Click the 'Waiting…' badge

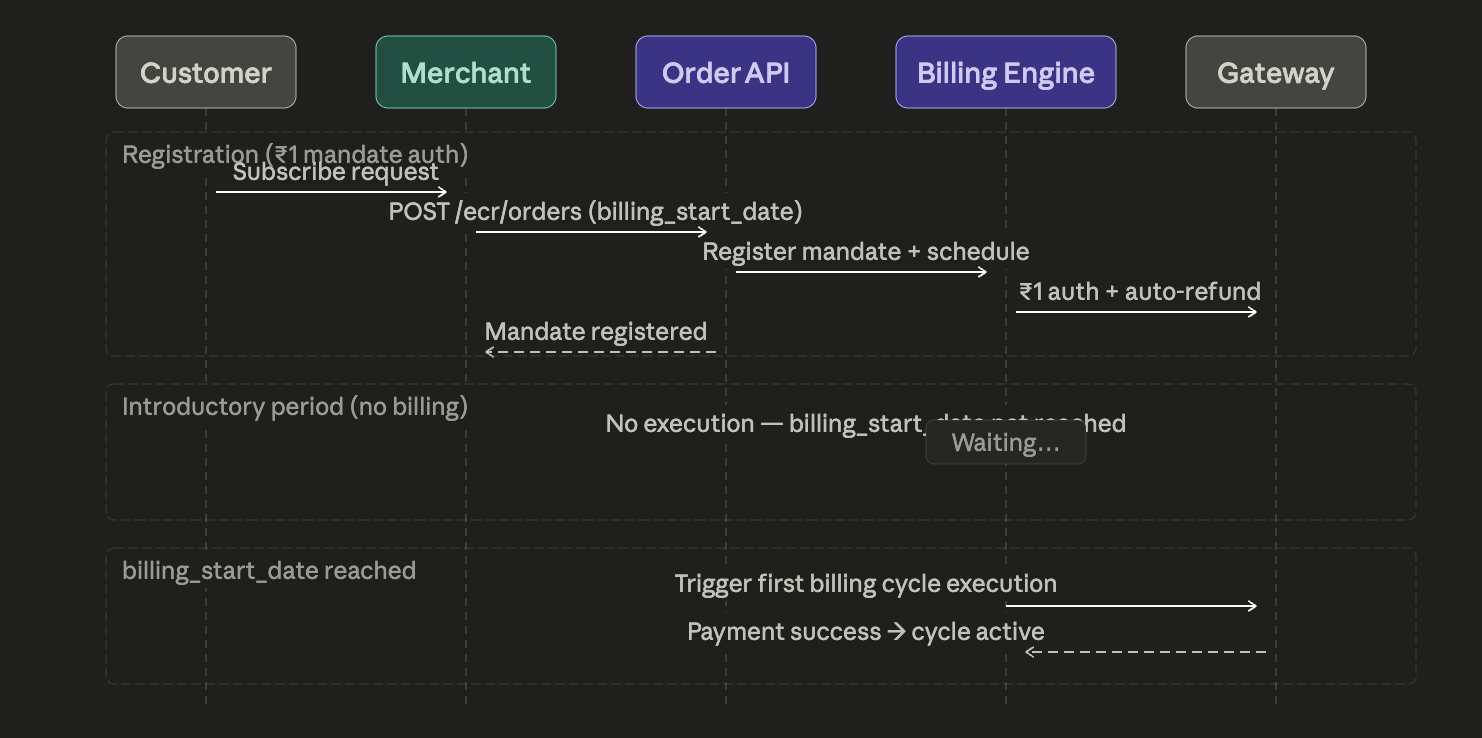point(1006,443)
